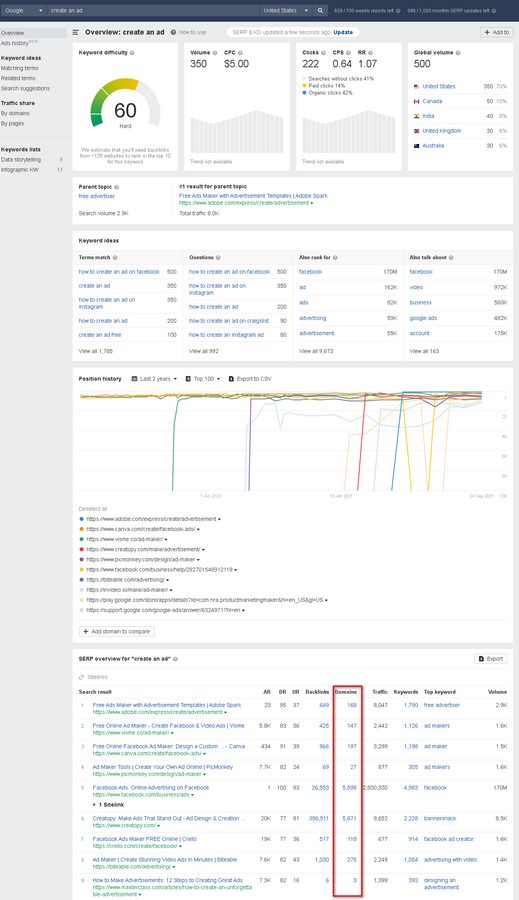
Task: Click the Export button in SERP overview
Action: [491, 659]
